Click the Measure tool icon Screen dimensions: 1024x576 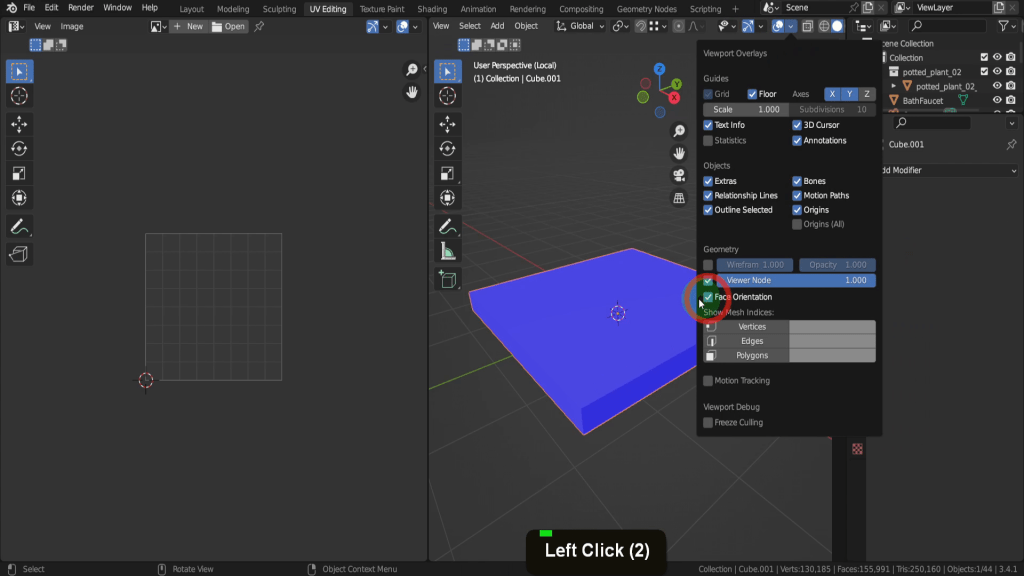[447, 252]
